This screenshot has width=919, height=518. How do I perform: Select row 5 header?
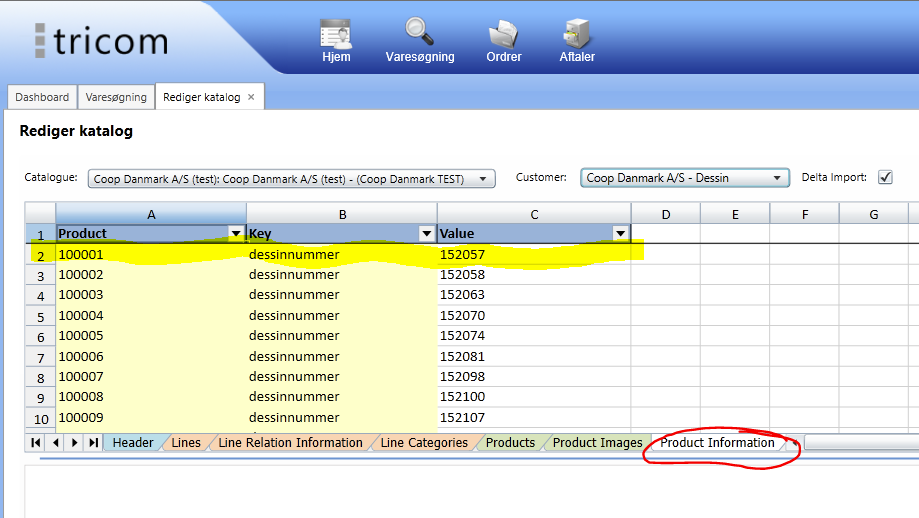click(40, 316)
